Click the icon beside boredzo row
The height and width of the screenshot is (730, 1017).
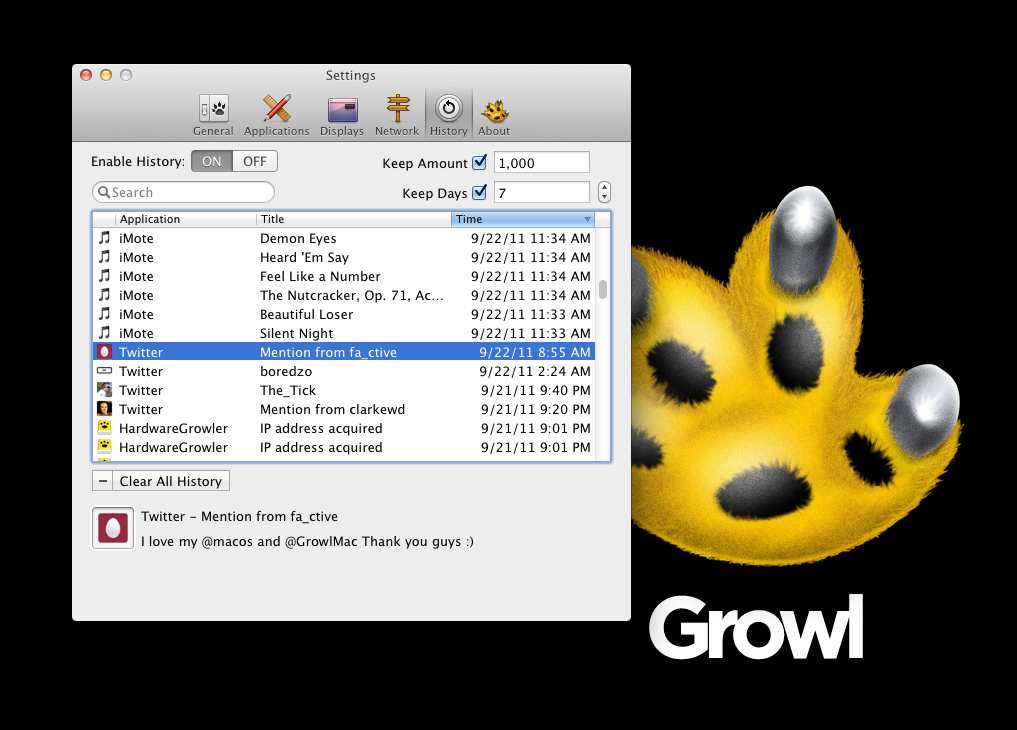tap(104, 371)
